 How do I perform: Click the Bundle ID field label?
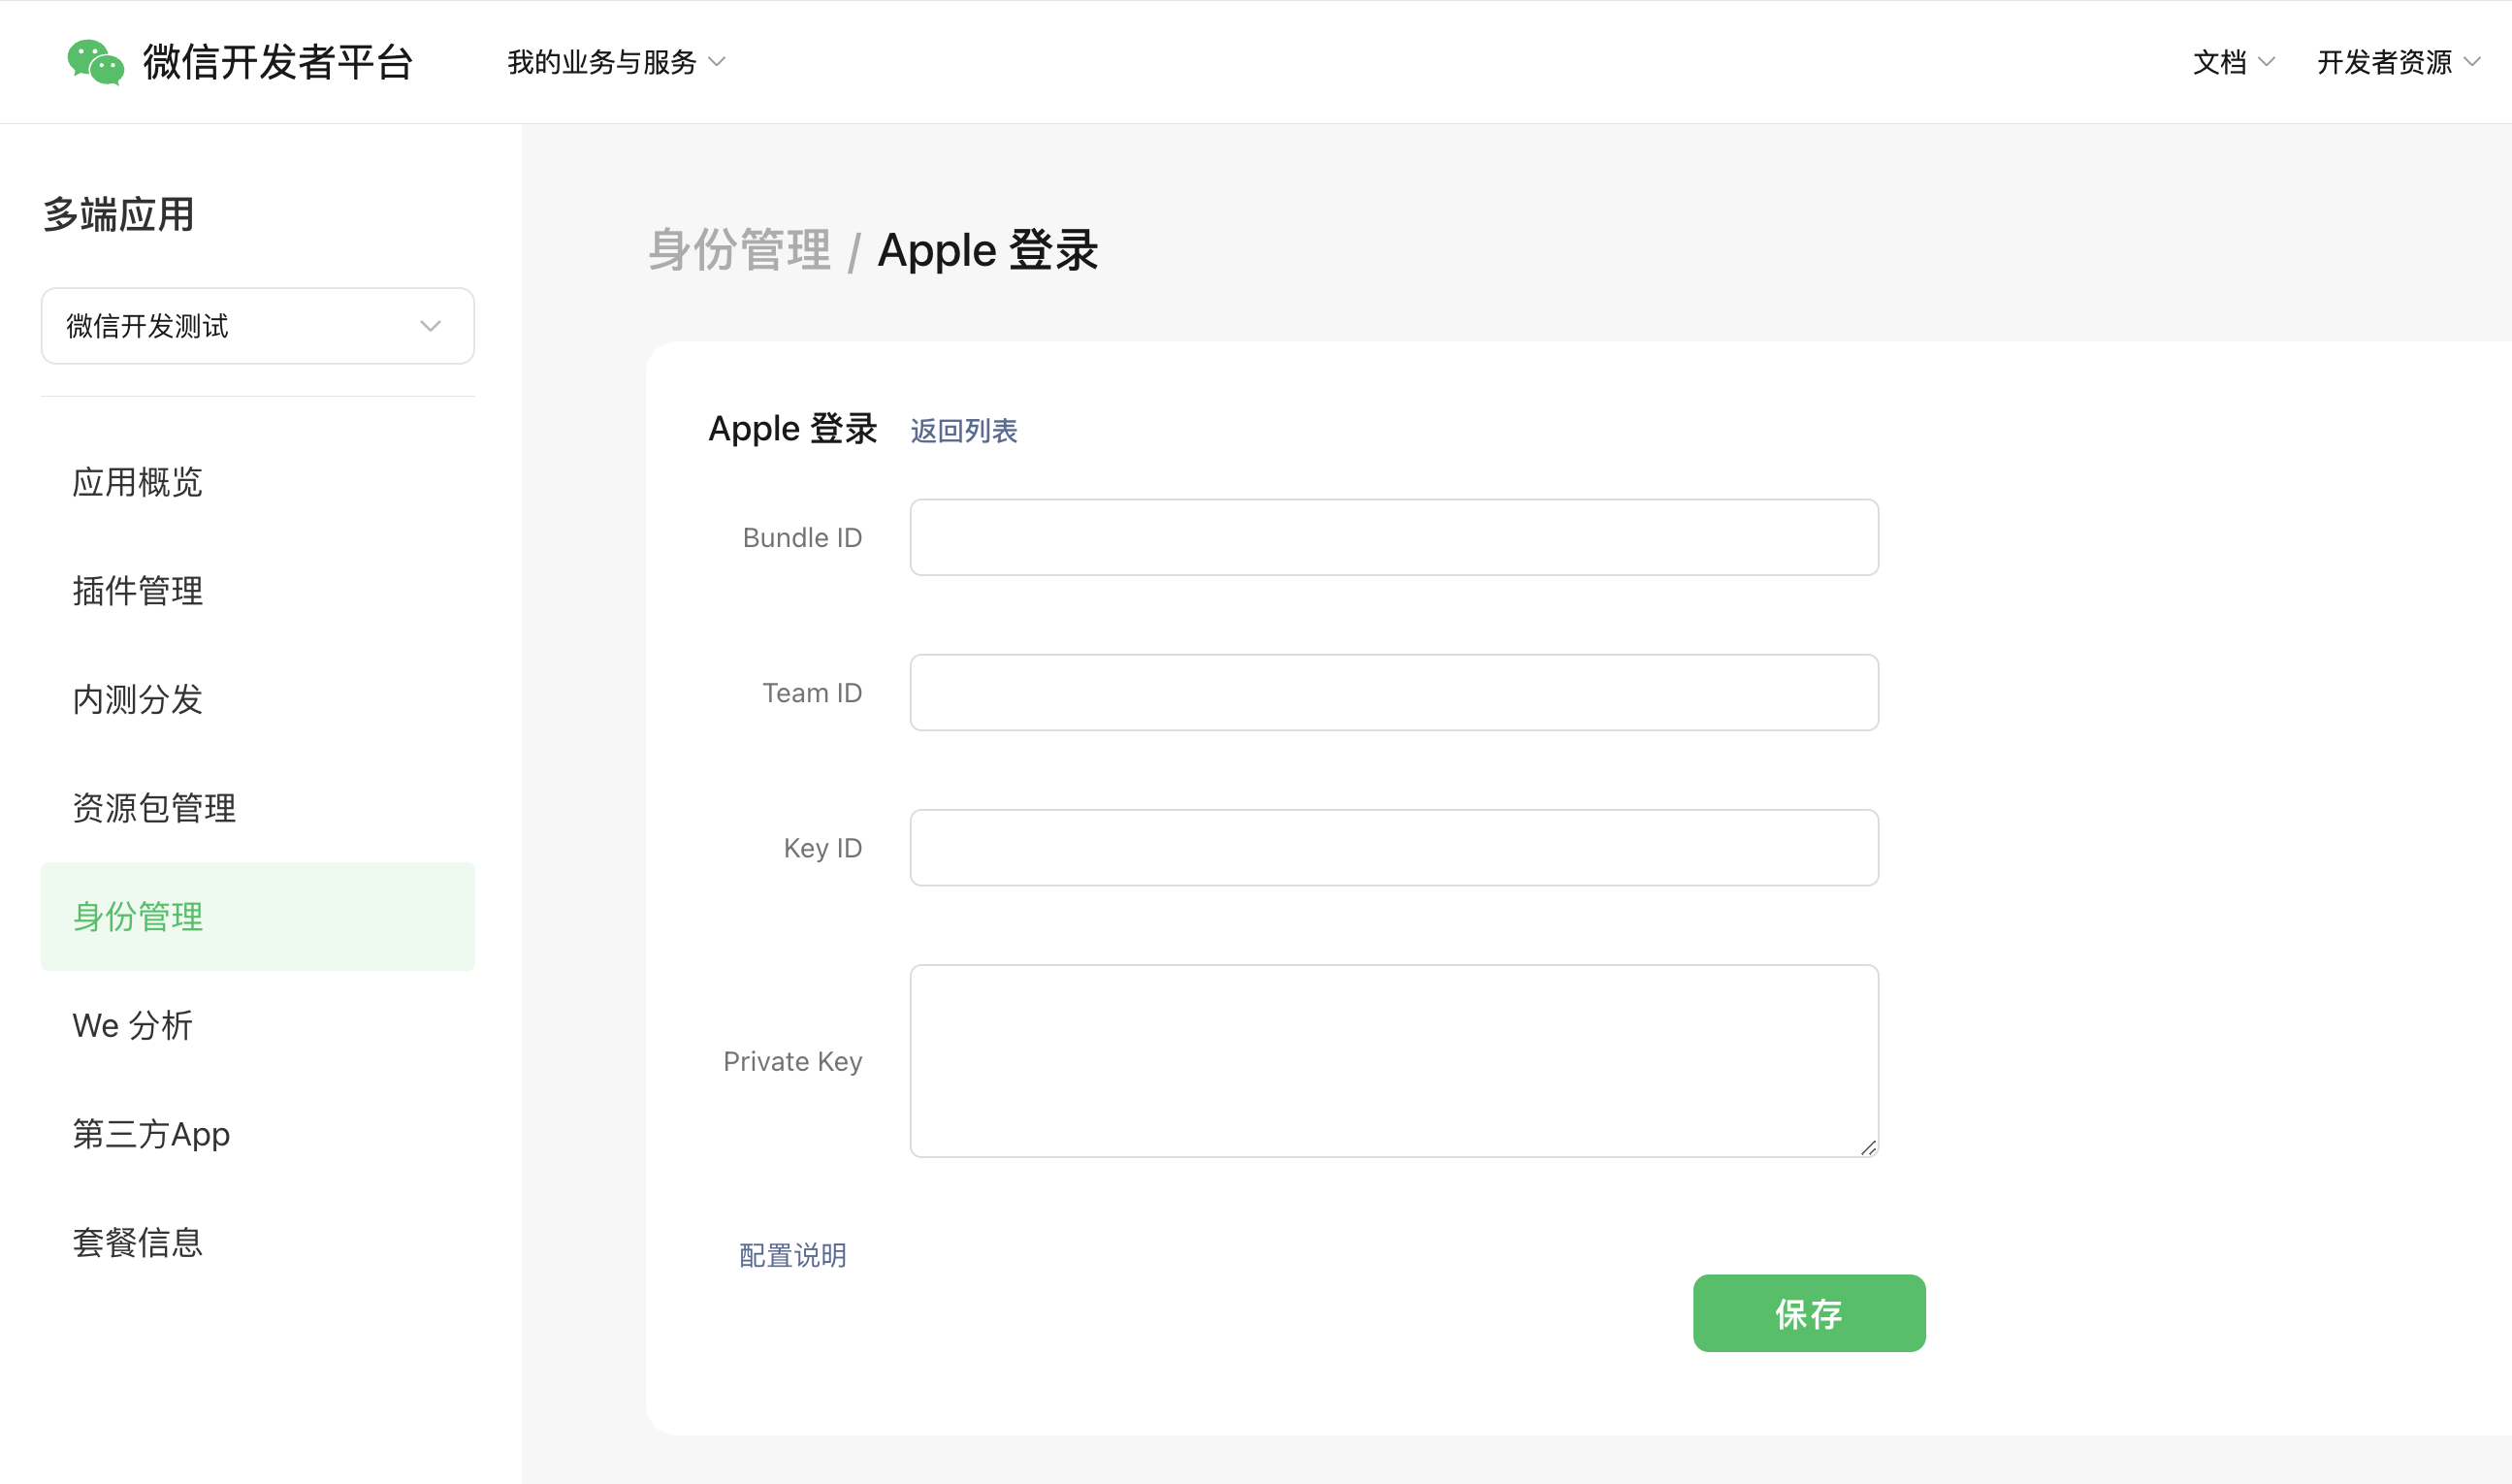802,537
